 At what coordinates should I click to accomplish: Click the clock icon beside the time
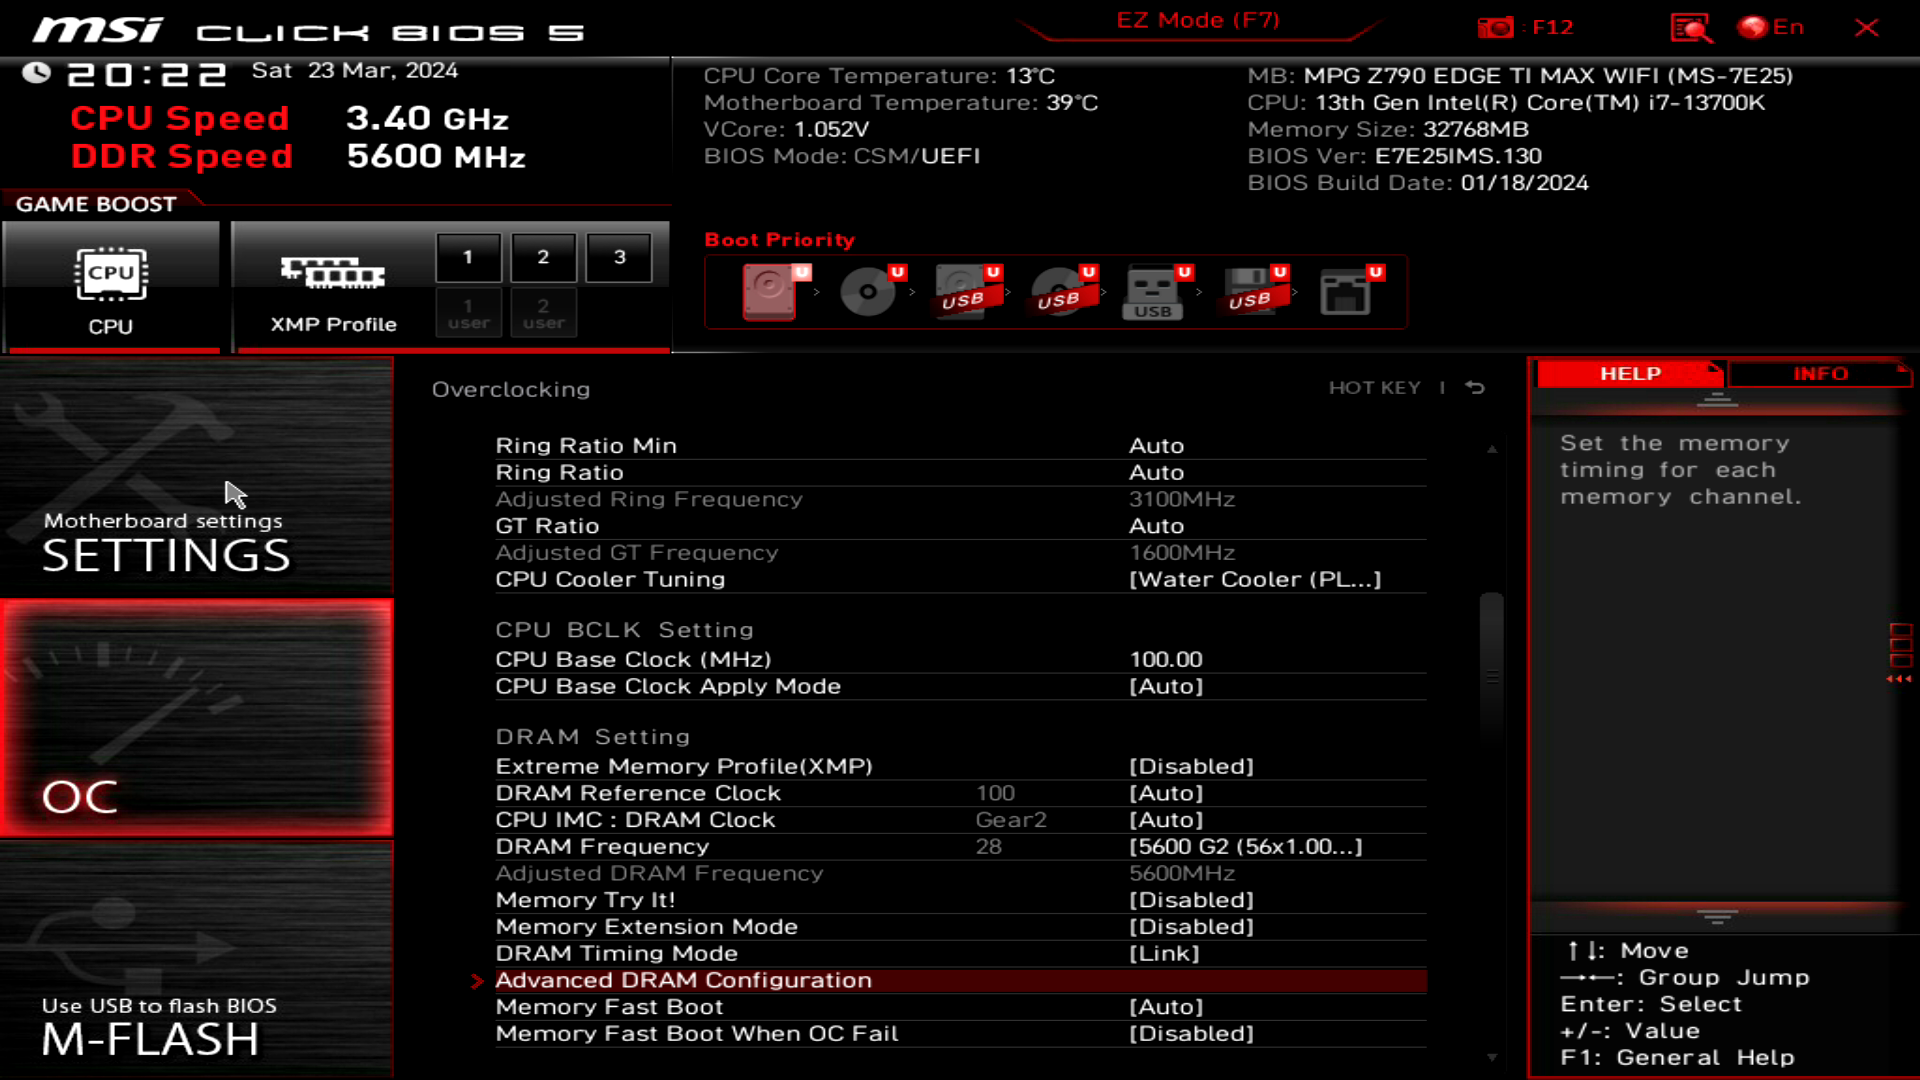coord(37,72)
